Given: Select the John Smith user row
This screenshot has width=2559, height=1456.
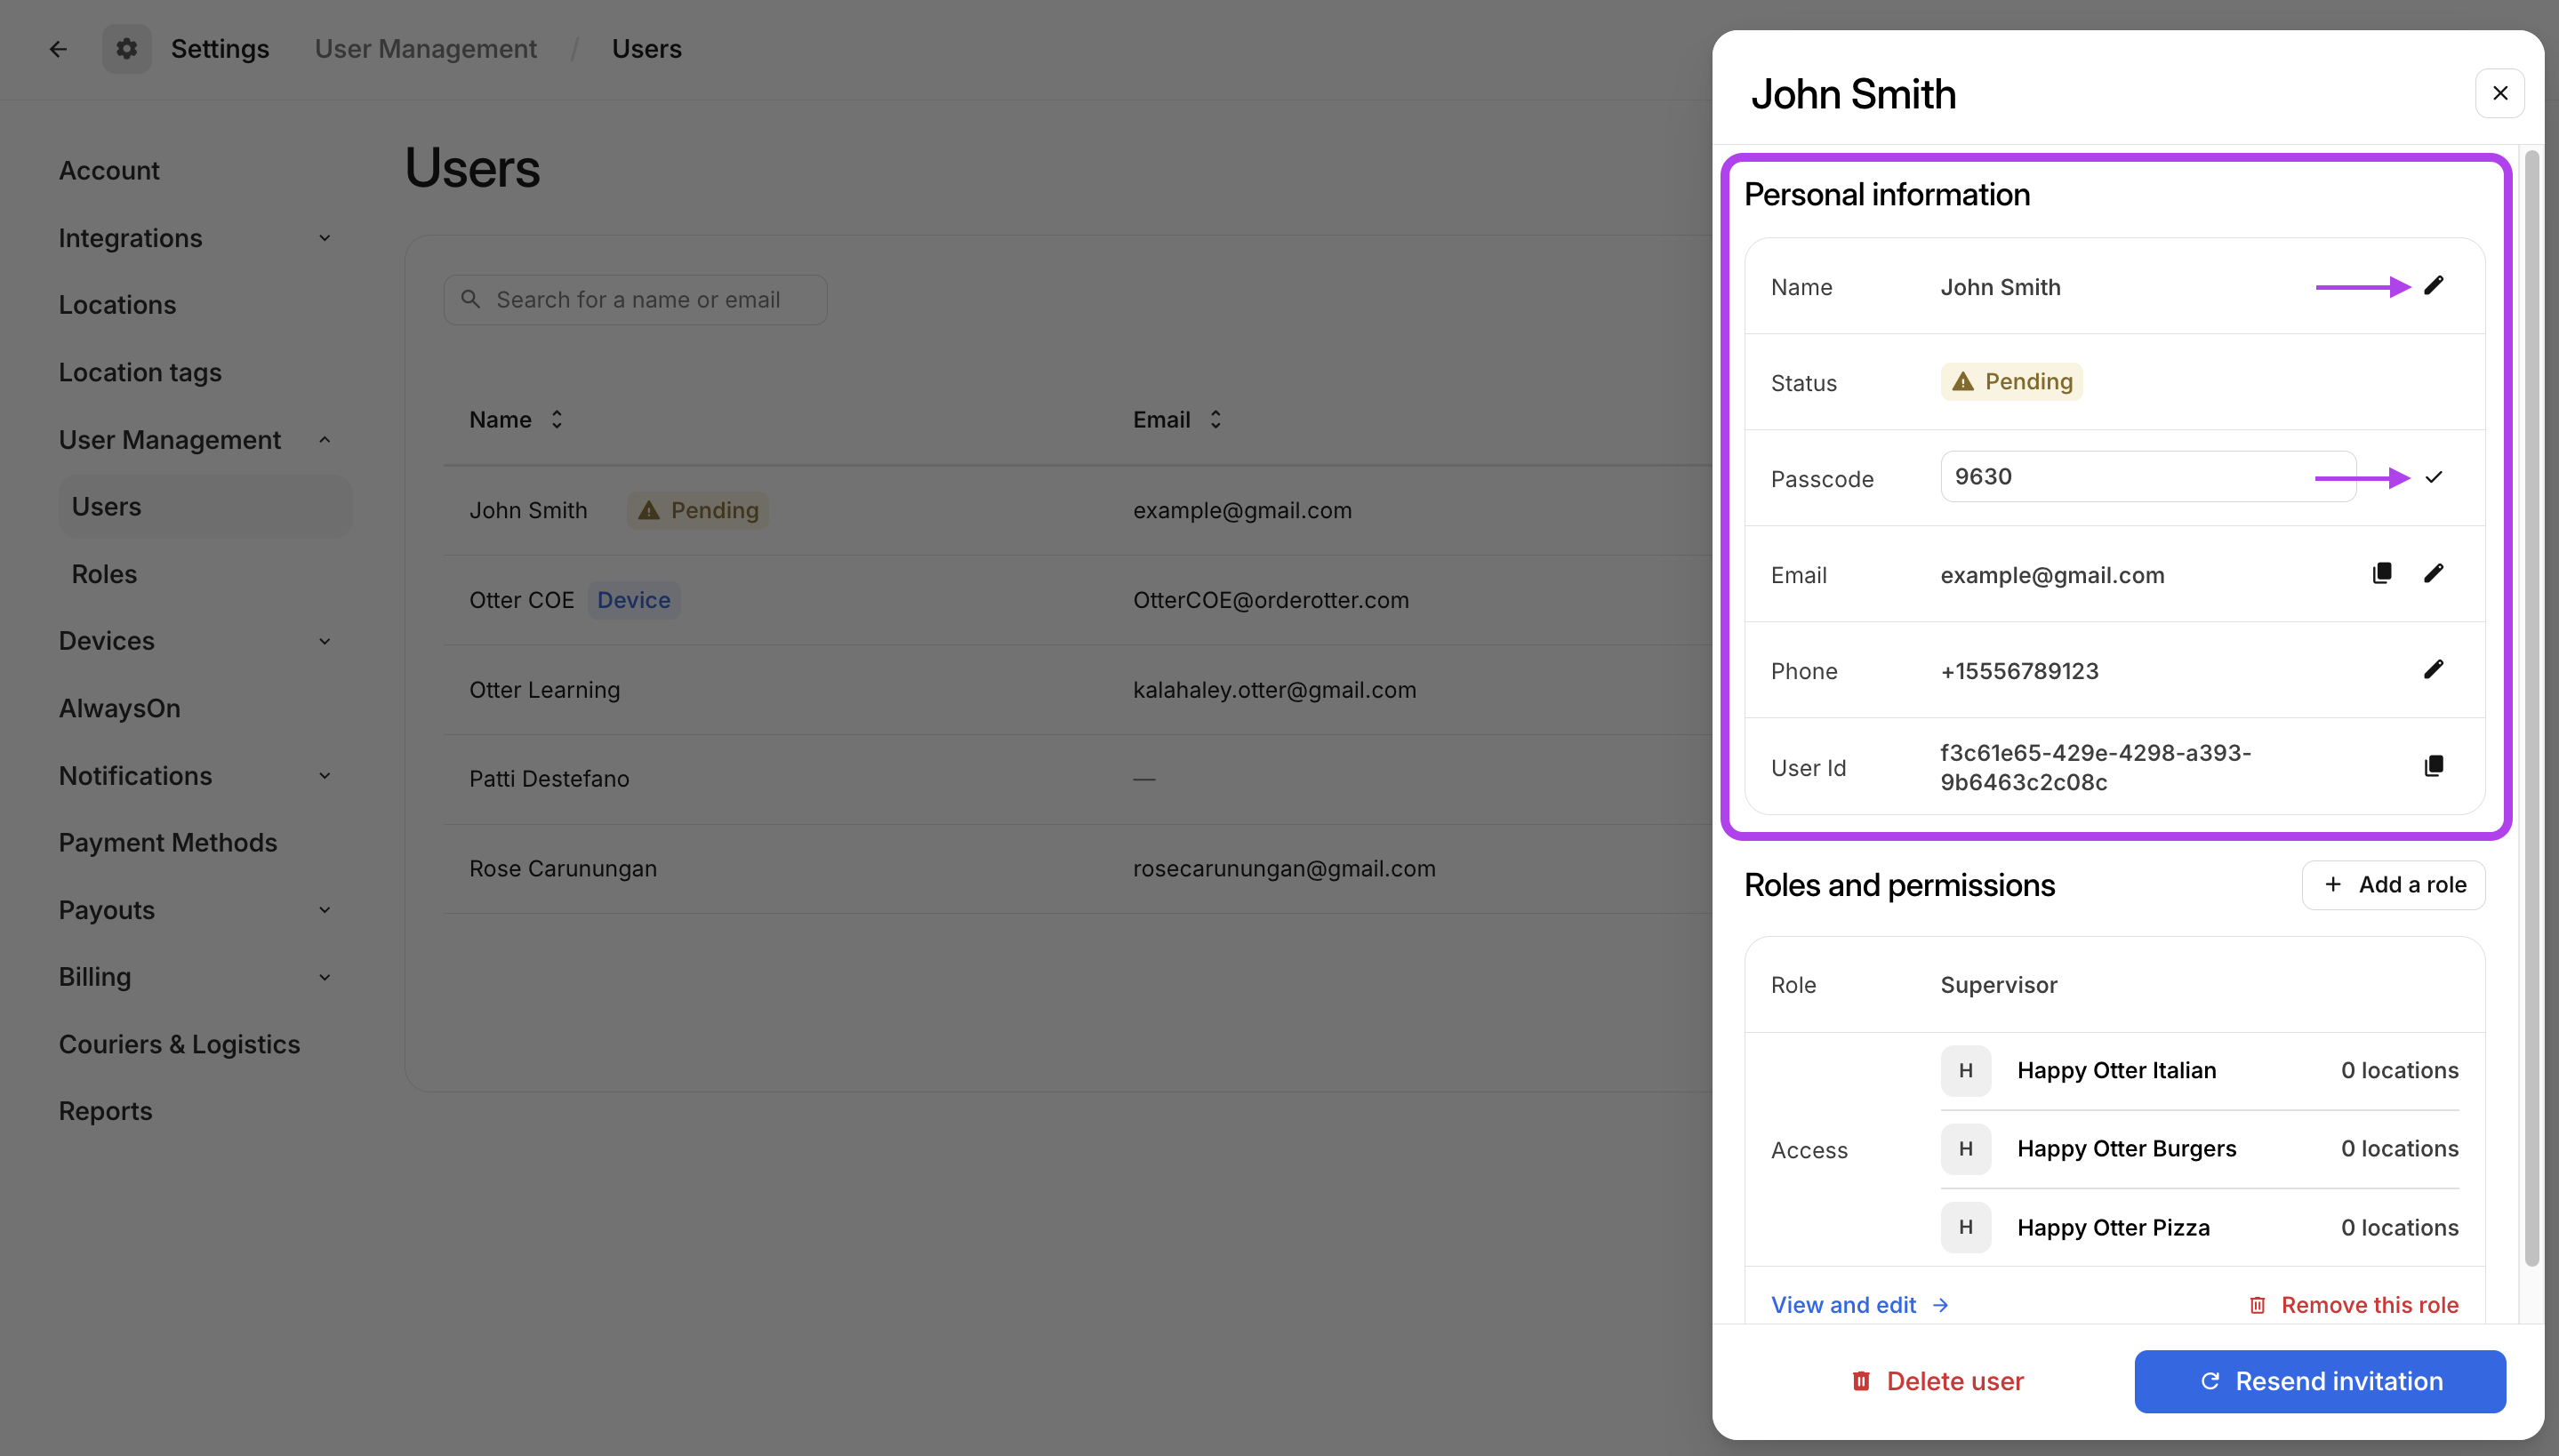Looking at the screenshot, I should [x=1076, y=510].
